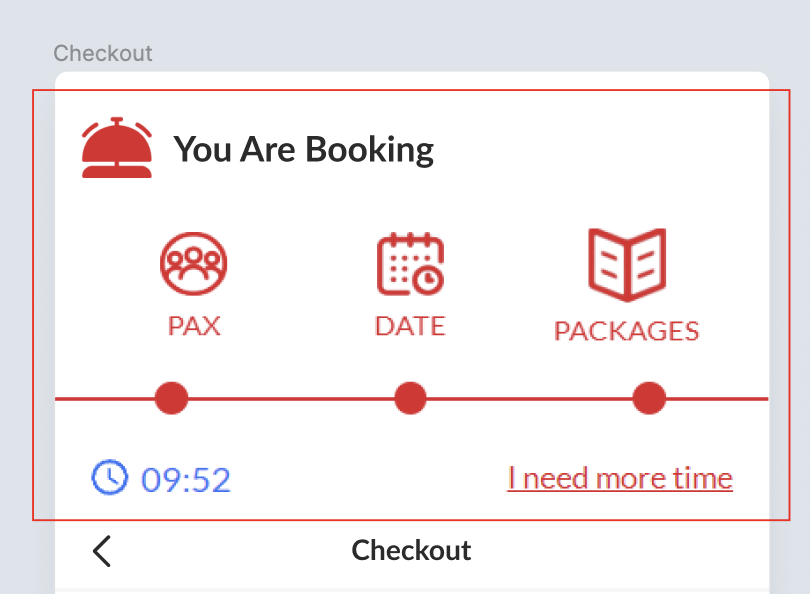Image resolution: width=810 pixels, height=594 pixels.
Task: Click the progress dot under DATE
Action: pyautogui.click(x=410, y=398)
